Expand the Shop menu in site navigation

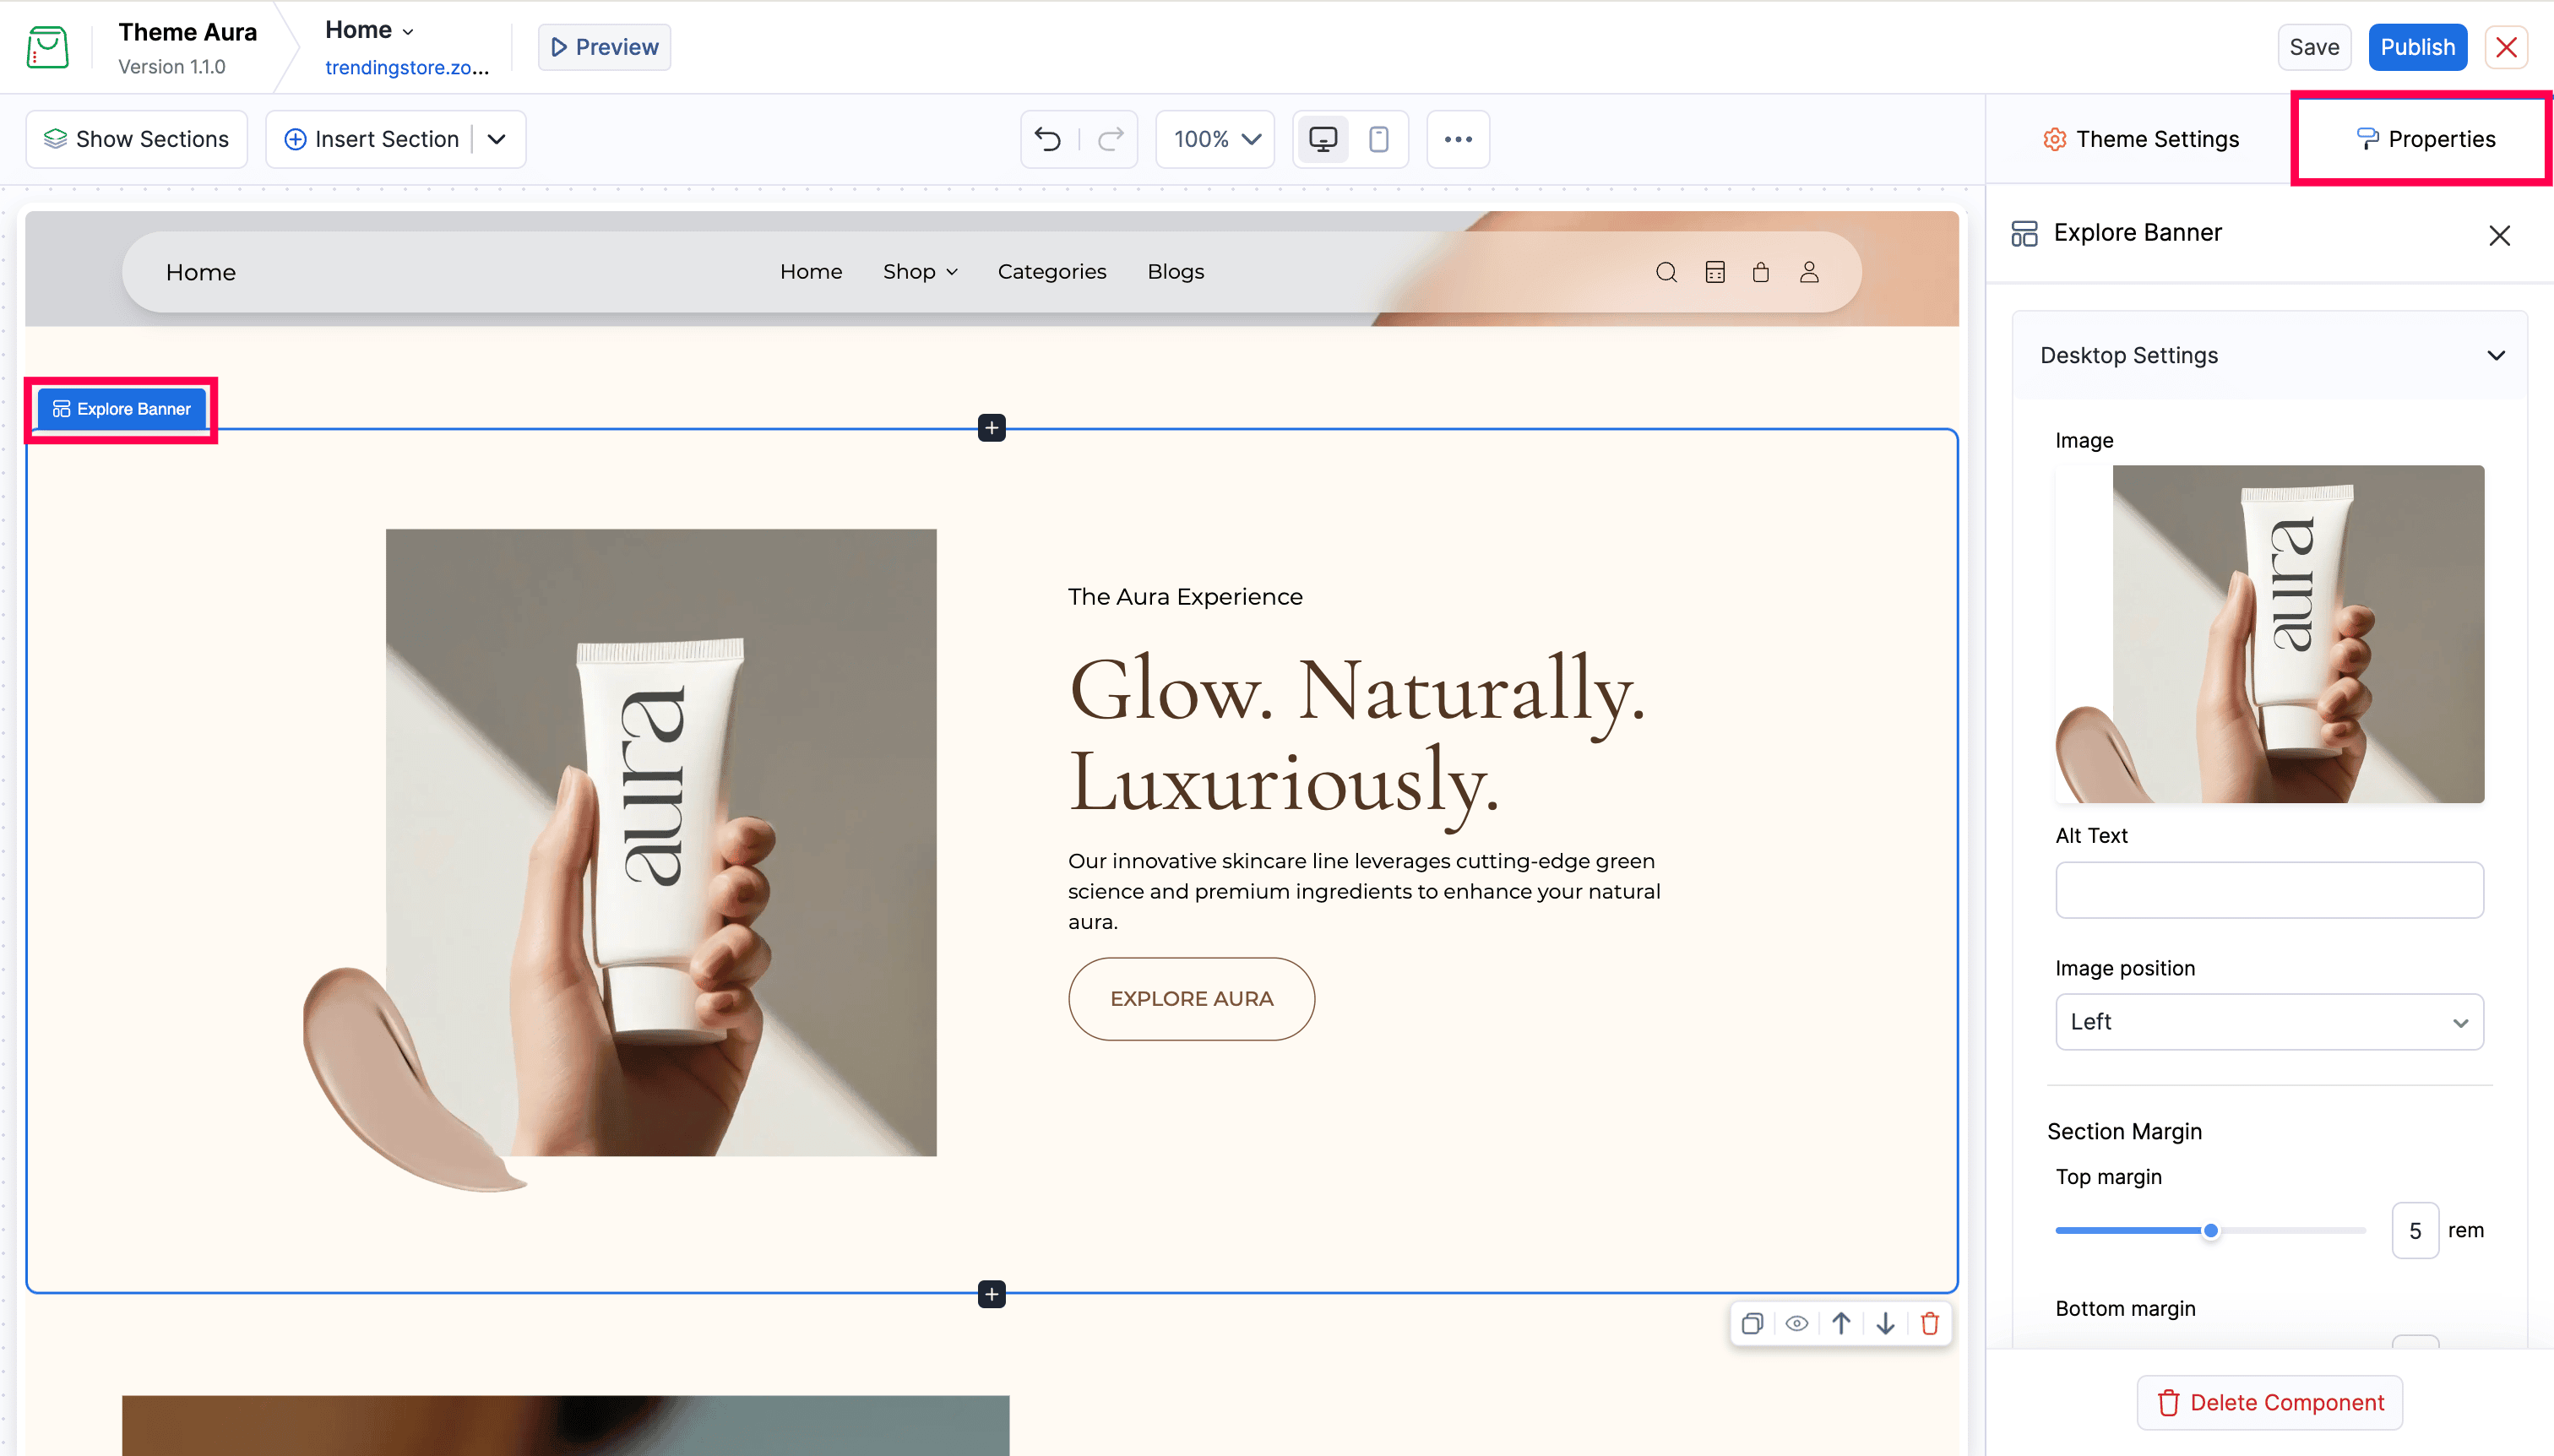920,272
